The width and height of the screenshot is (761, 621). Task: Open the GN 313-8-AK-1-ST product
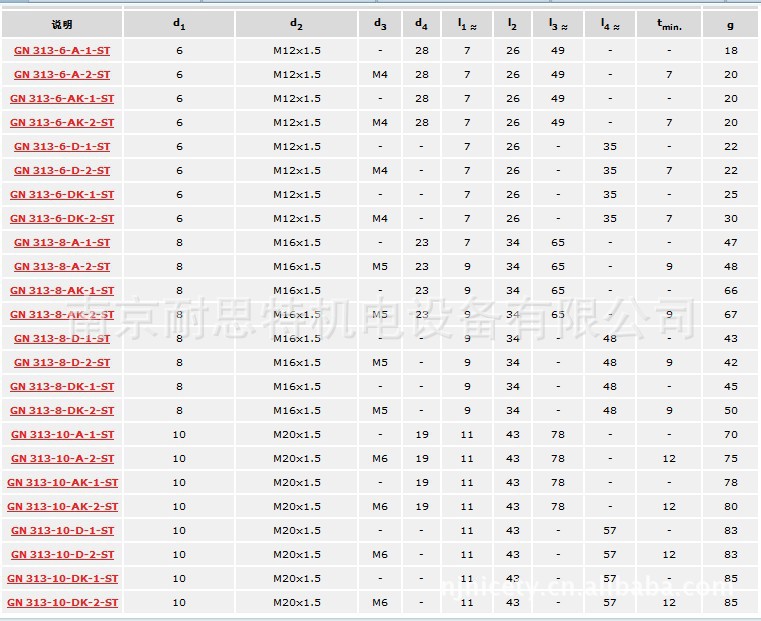tap(62, 291)
